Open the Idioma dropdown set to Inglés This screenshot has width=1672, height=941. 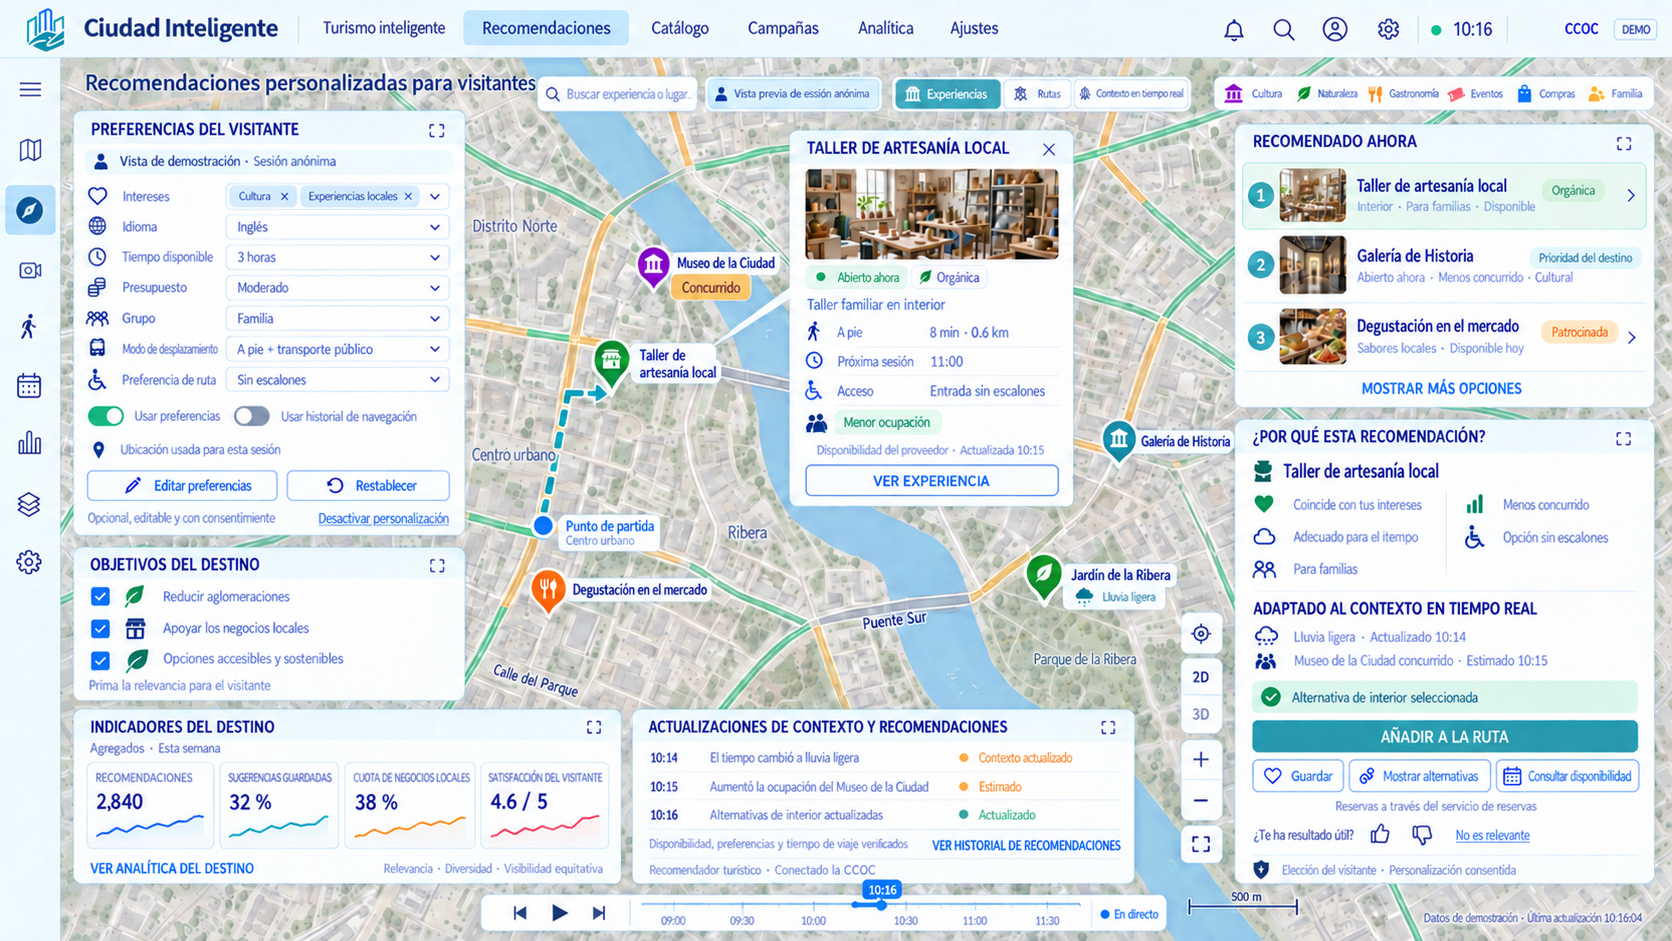tap(337, 227)
